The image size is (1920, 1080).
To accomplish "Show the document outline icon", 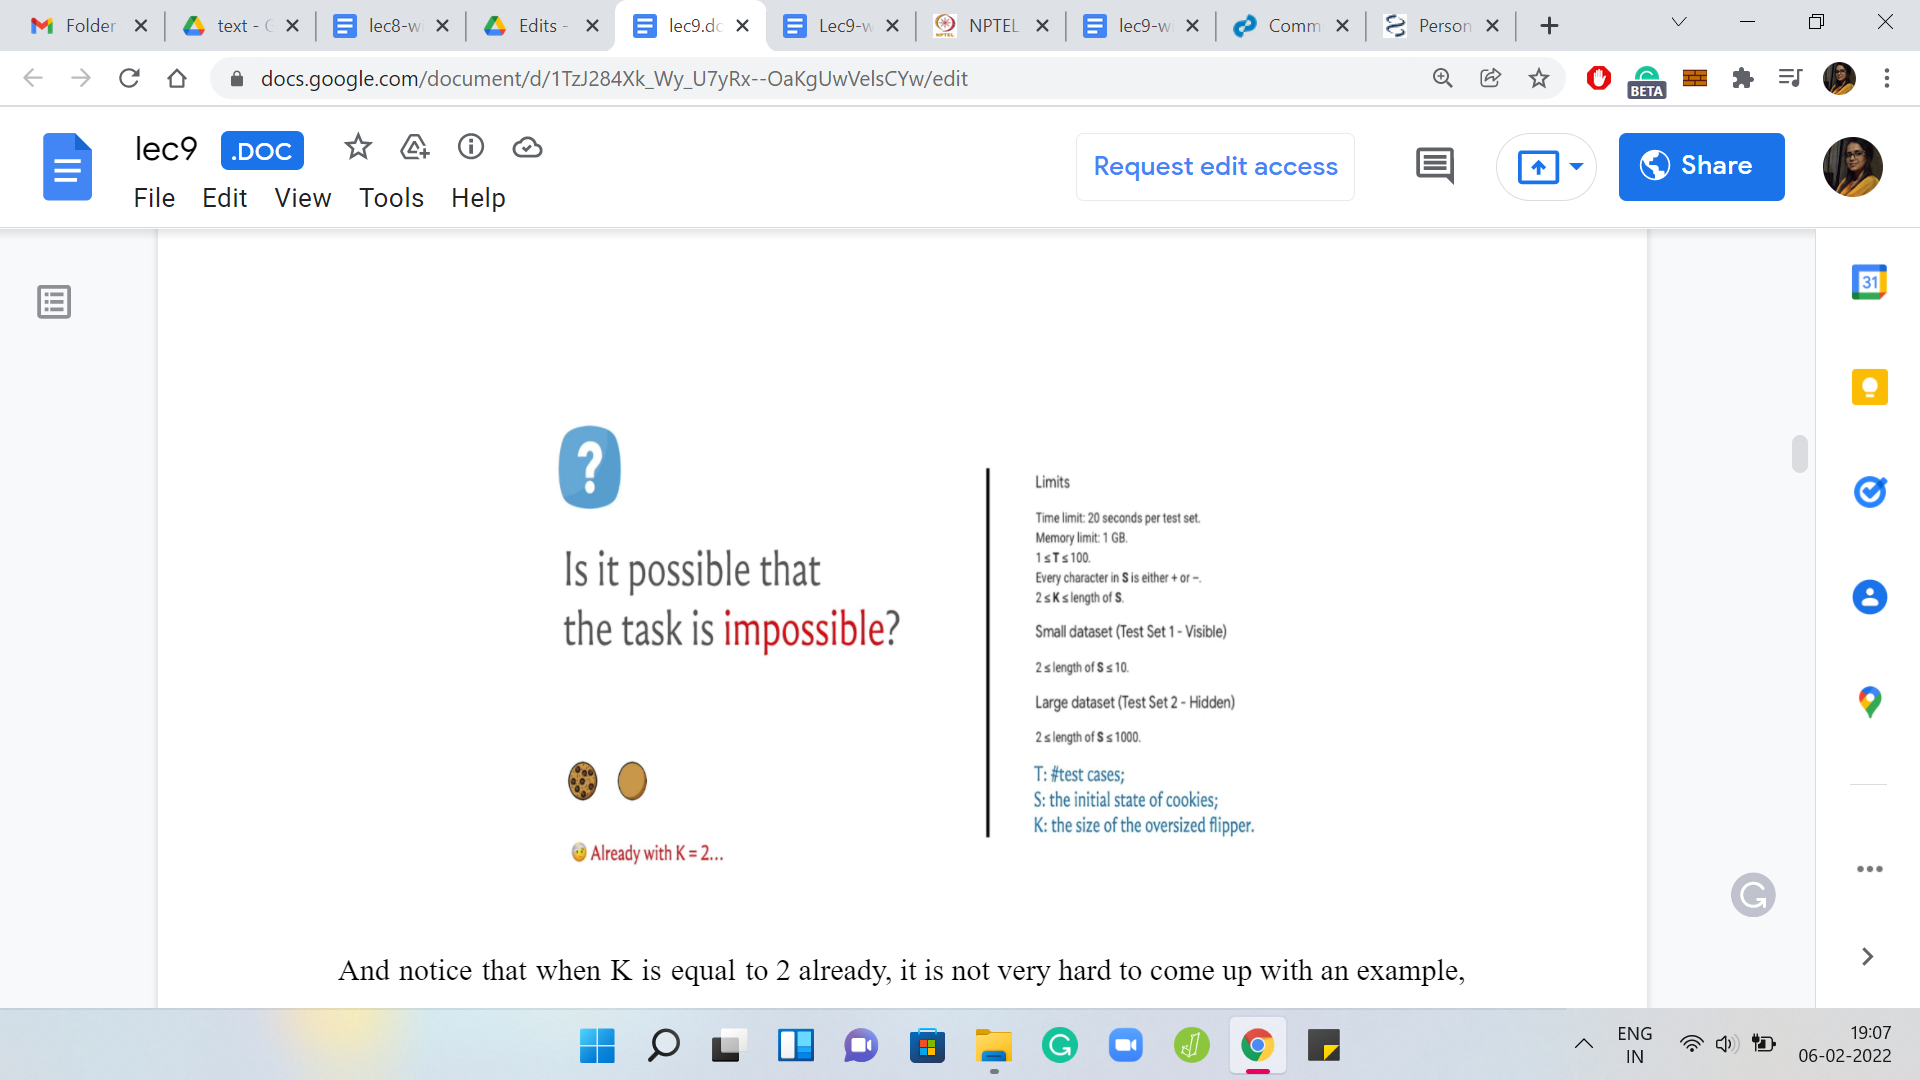I will pyautogui.click(x=54, y=302).
